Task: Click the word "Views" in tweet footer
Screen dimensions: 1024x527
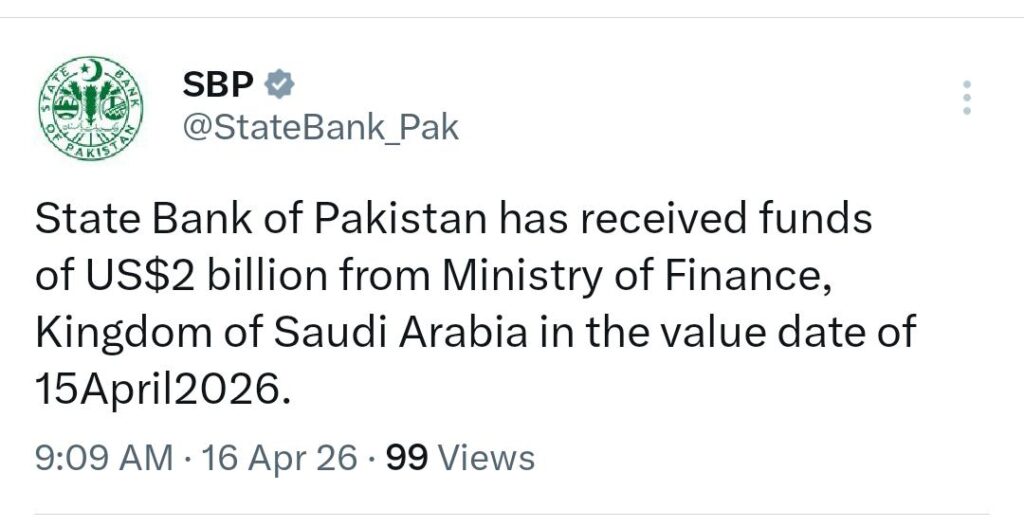Action: [487, 458]
